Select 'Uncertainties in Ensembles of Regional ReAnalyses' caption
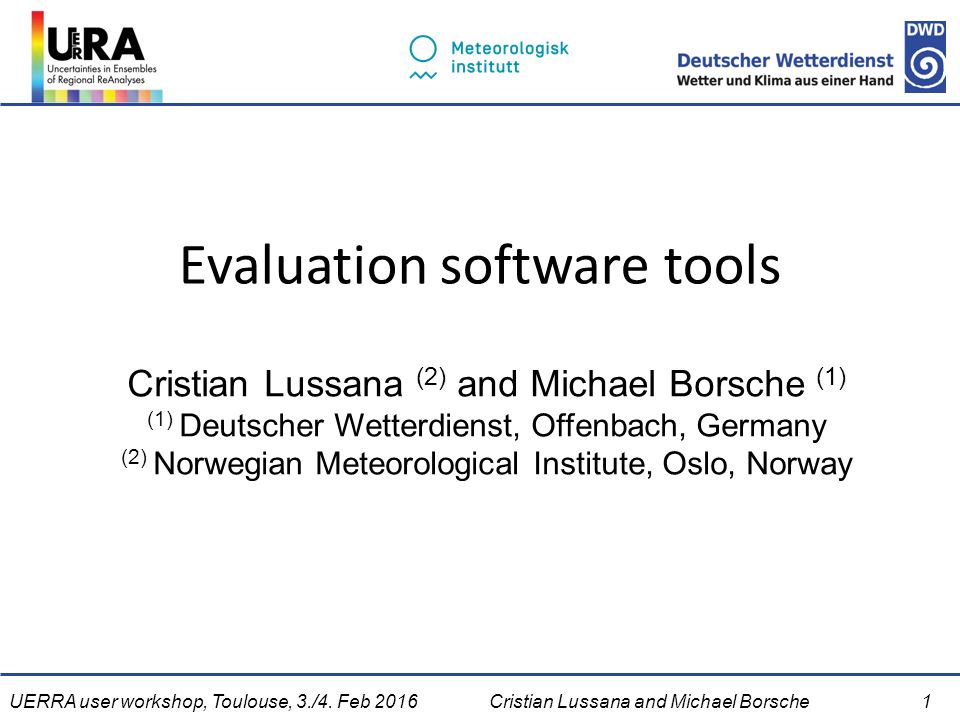 coord(102,74)
